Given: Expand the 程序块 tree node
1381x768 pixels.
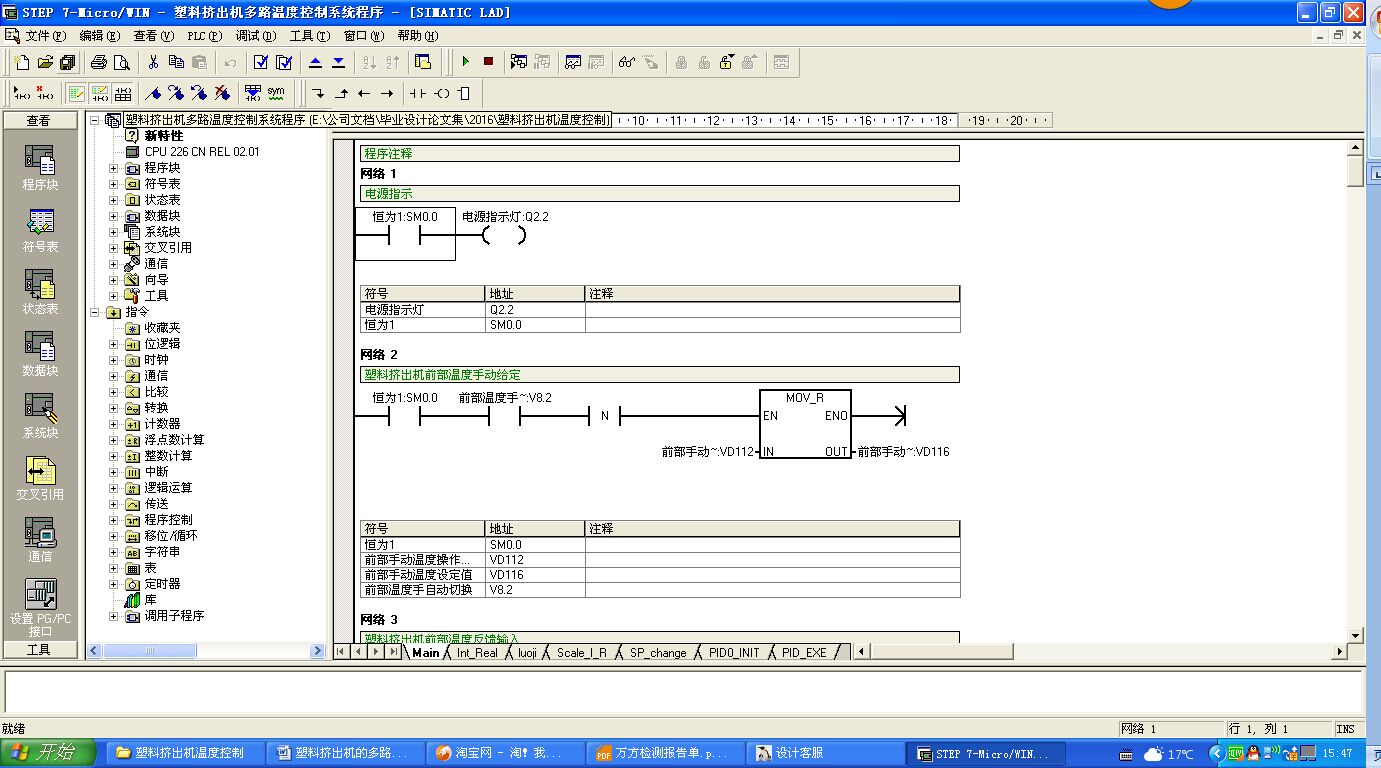Looking at the screenshot, I should coord(113,168).
